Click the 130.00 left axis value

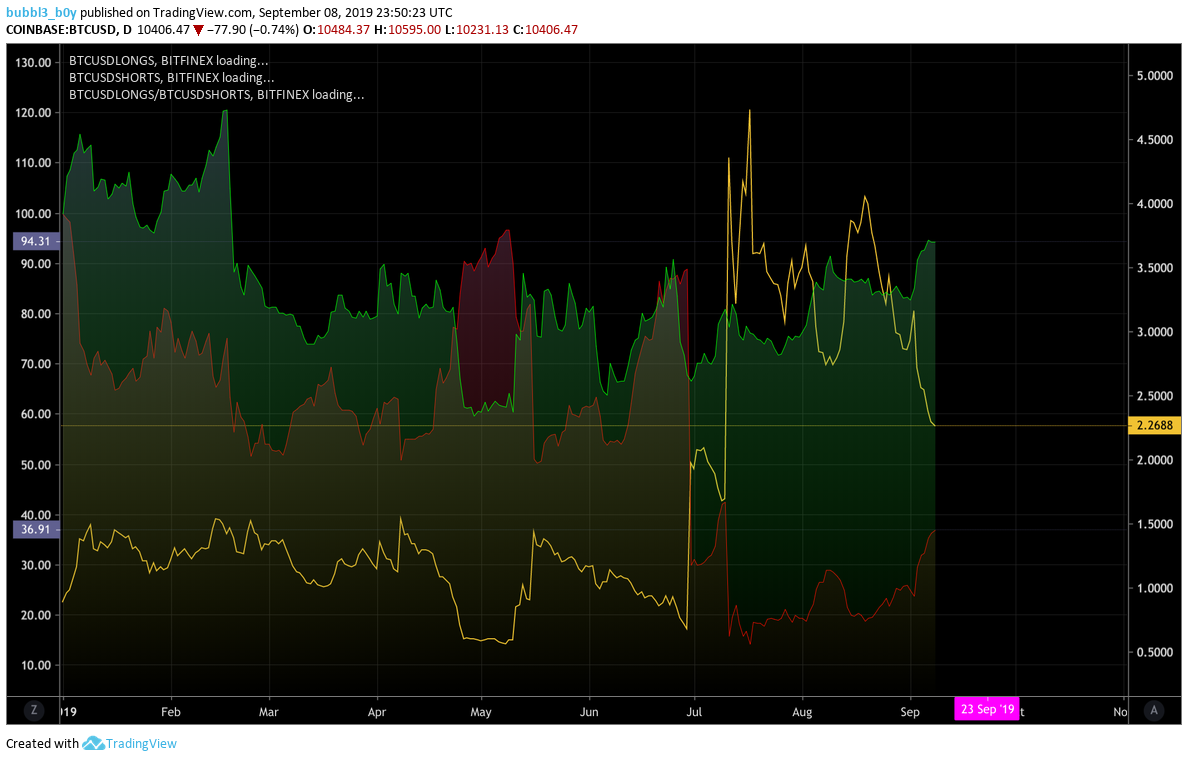coord(33,63)
